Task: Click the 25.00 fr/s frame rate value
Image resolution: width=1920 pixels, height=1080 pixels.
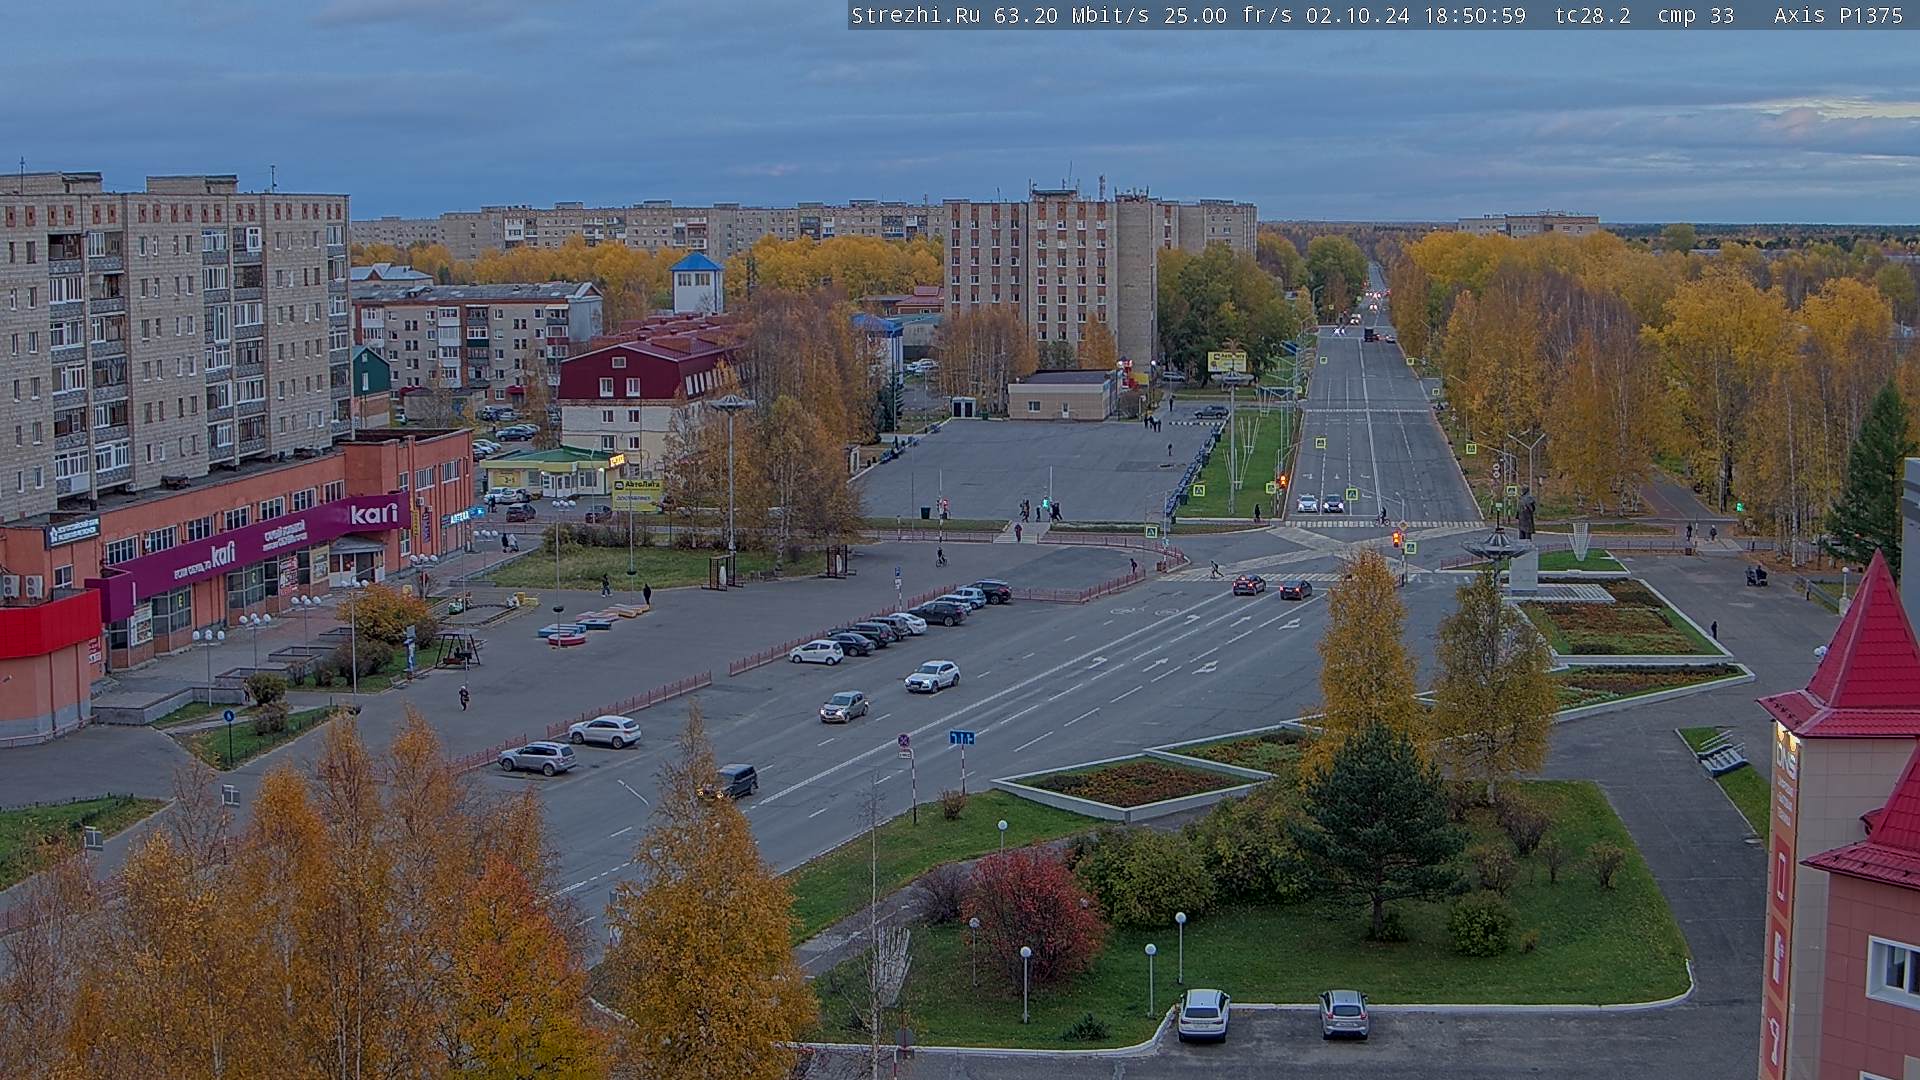Action: pyautogui.click(x=1226, y=15)
